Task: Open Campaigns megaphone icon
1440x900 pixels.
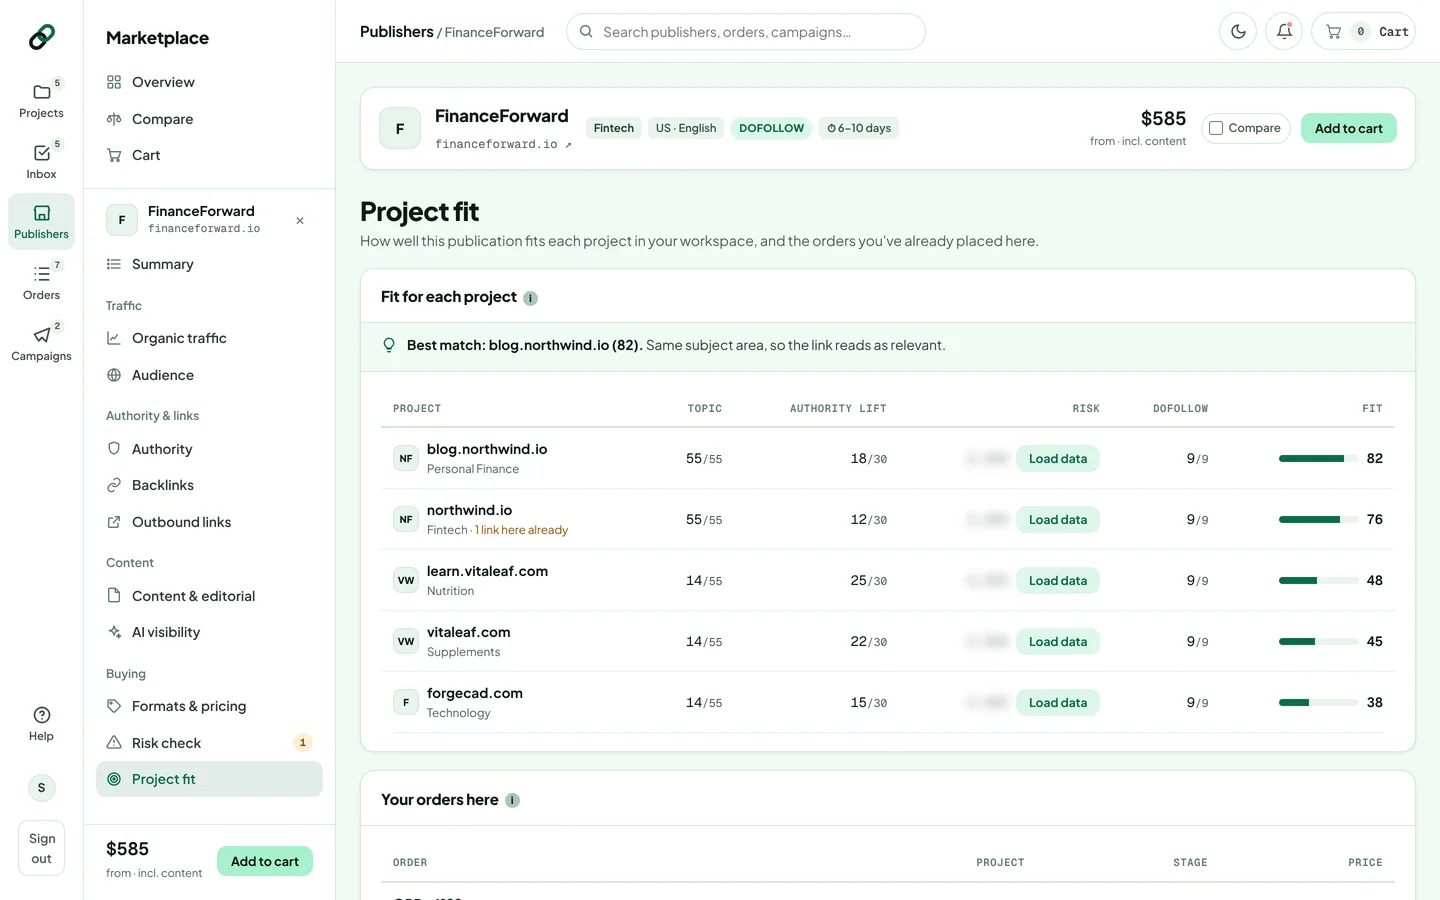Action: [41, 343]
